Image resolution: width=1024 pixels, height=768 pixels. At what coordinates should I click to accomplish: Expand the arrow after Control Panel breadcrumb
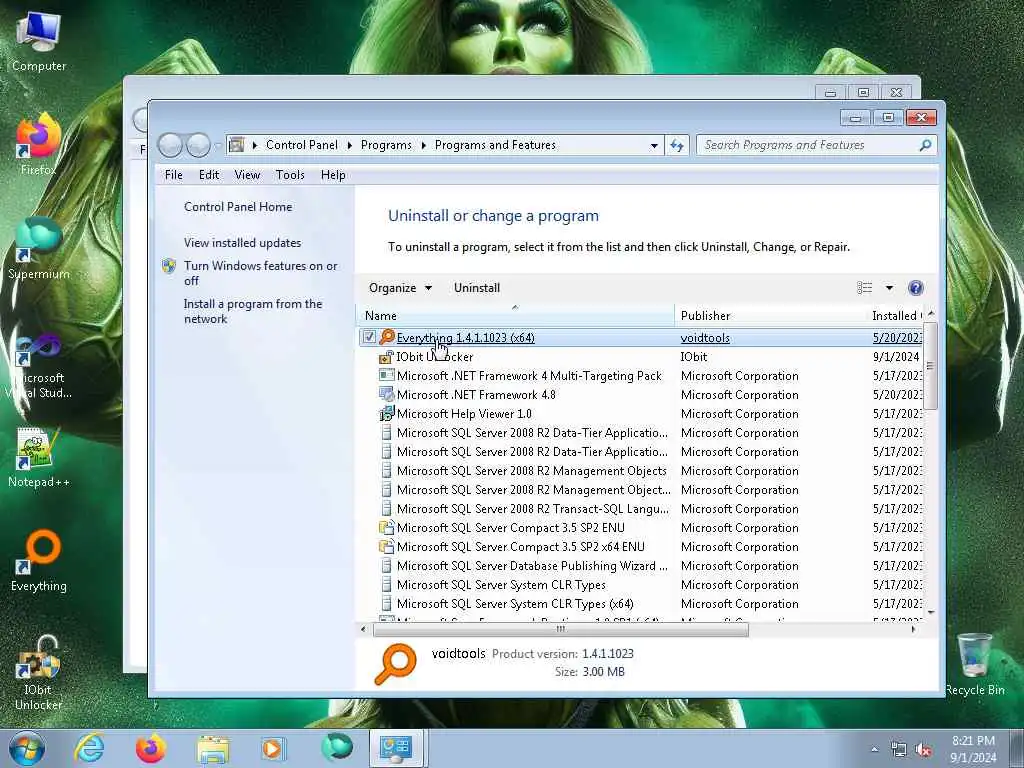(x=349, y=145)
